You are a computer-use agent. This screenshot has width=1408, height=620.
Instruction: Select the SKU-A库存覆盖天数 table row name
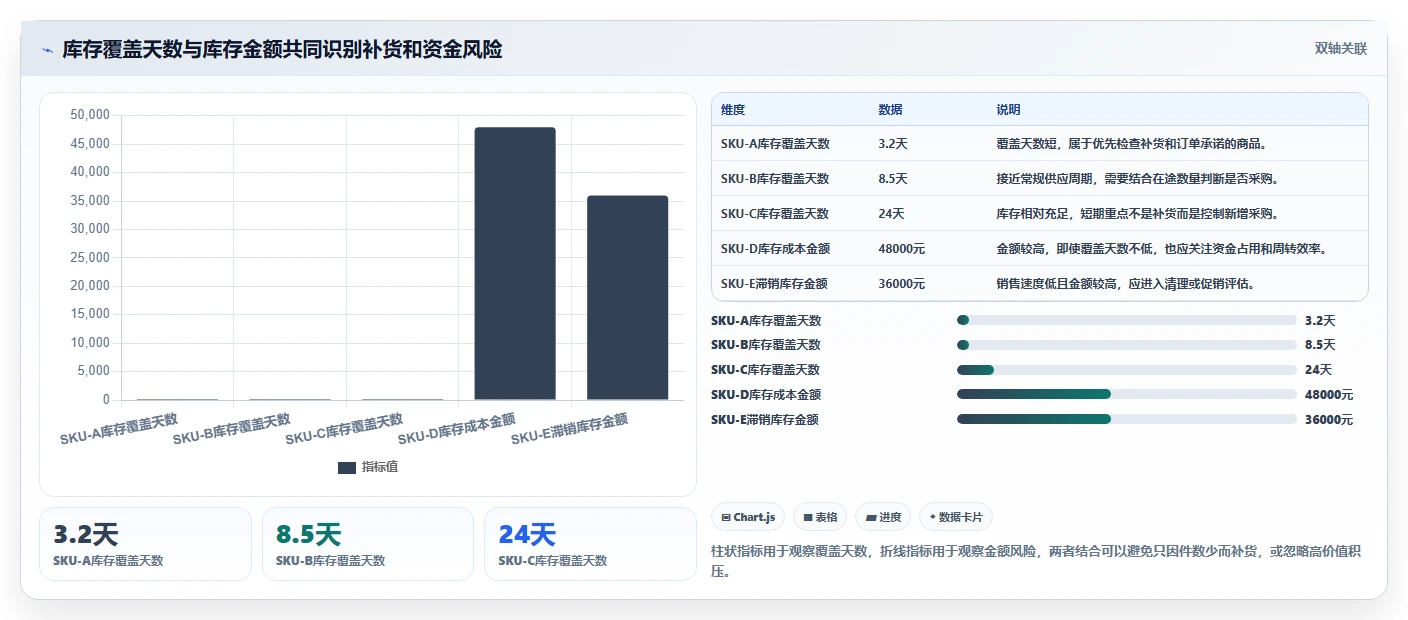click(x=775, y=144)
